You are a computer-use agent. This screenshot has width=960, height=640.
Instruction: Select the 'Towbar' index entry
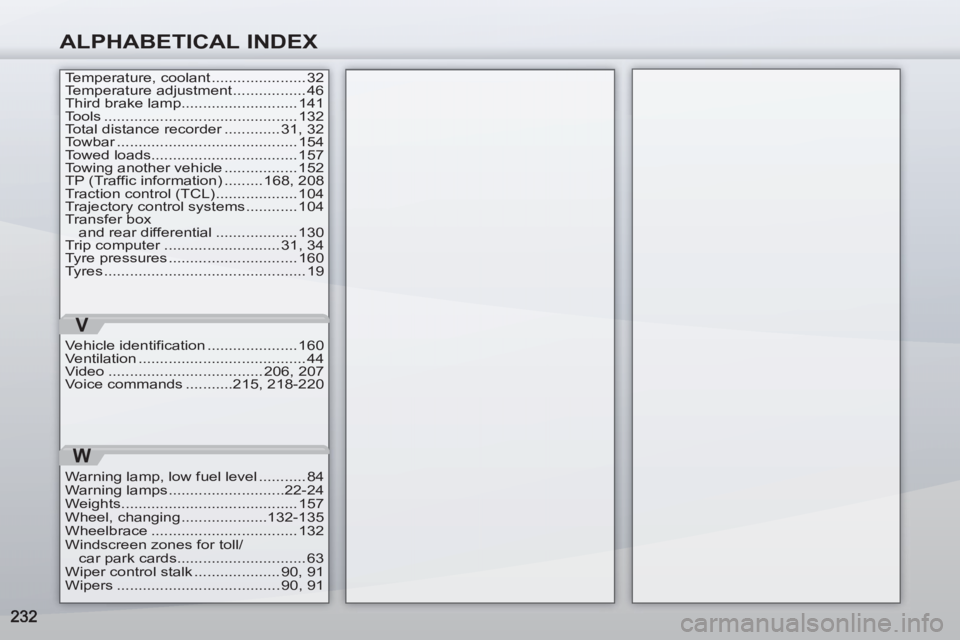(194, 142)
